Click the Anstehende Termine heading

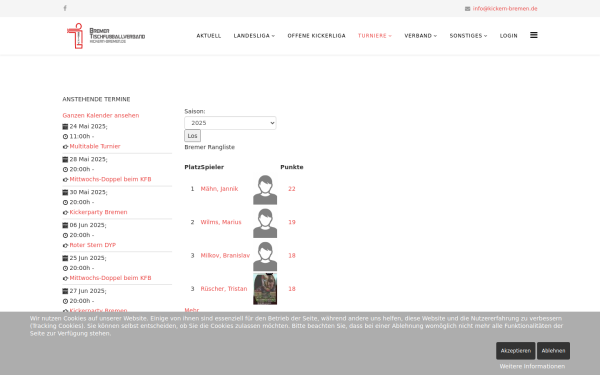click(96, 99)
